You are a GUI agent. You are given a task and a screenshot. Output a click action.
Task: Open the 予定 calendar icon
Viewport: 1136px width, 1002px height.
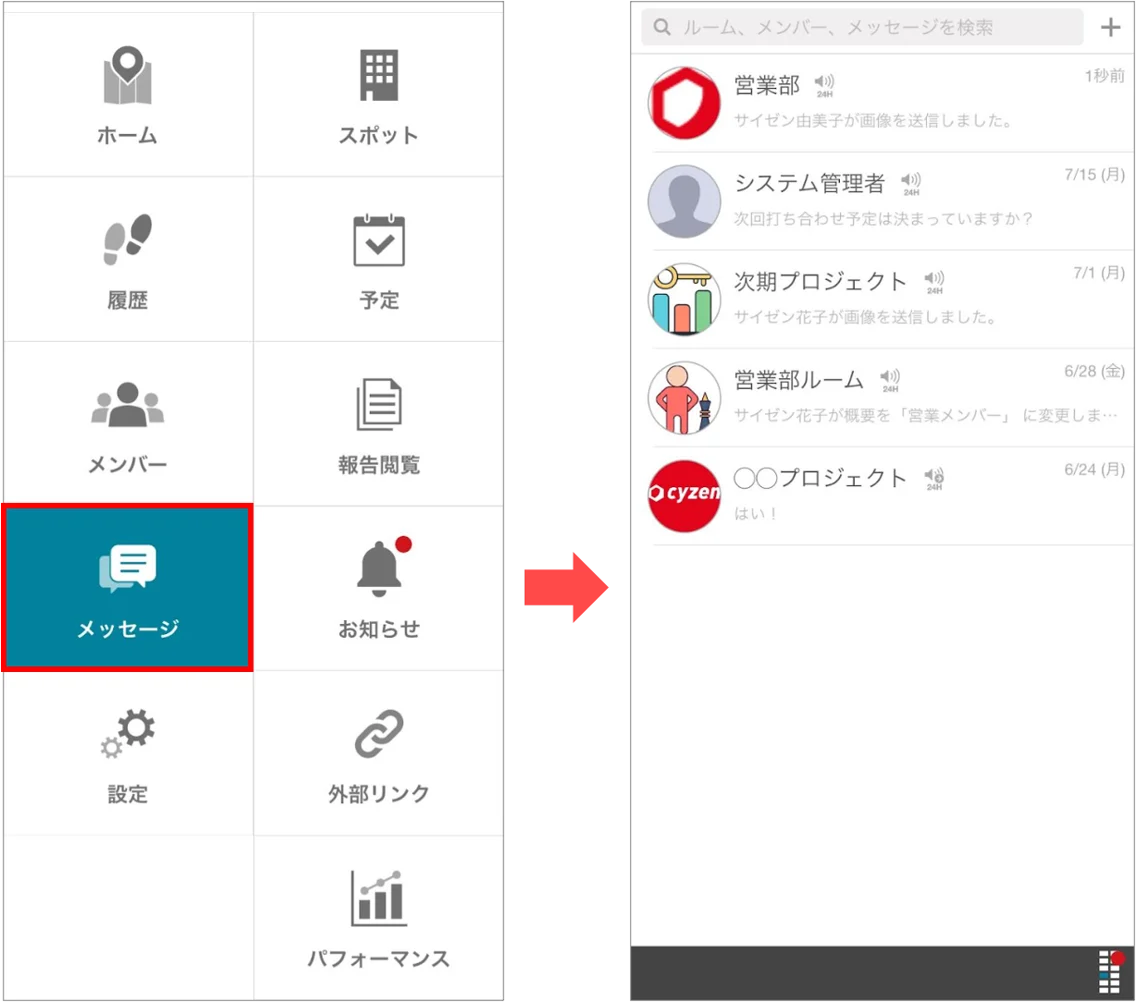click(379, 241)
